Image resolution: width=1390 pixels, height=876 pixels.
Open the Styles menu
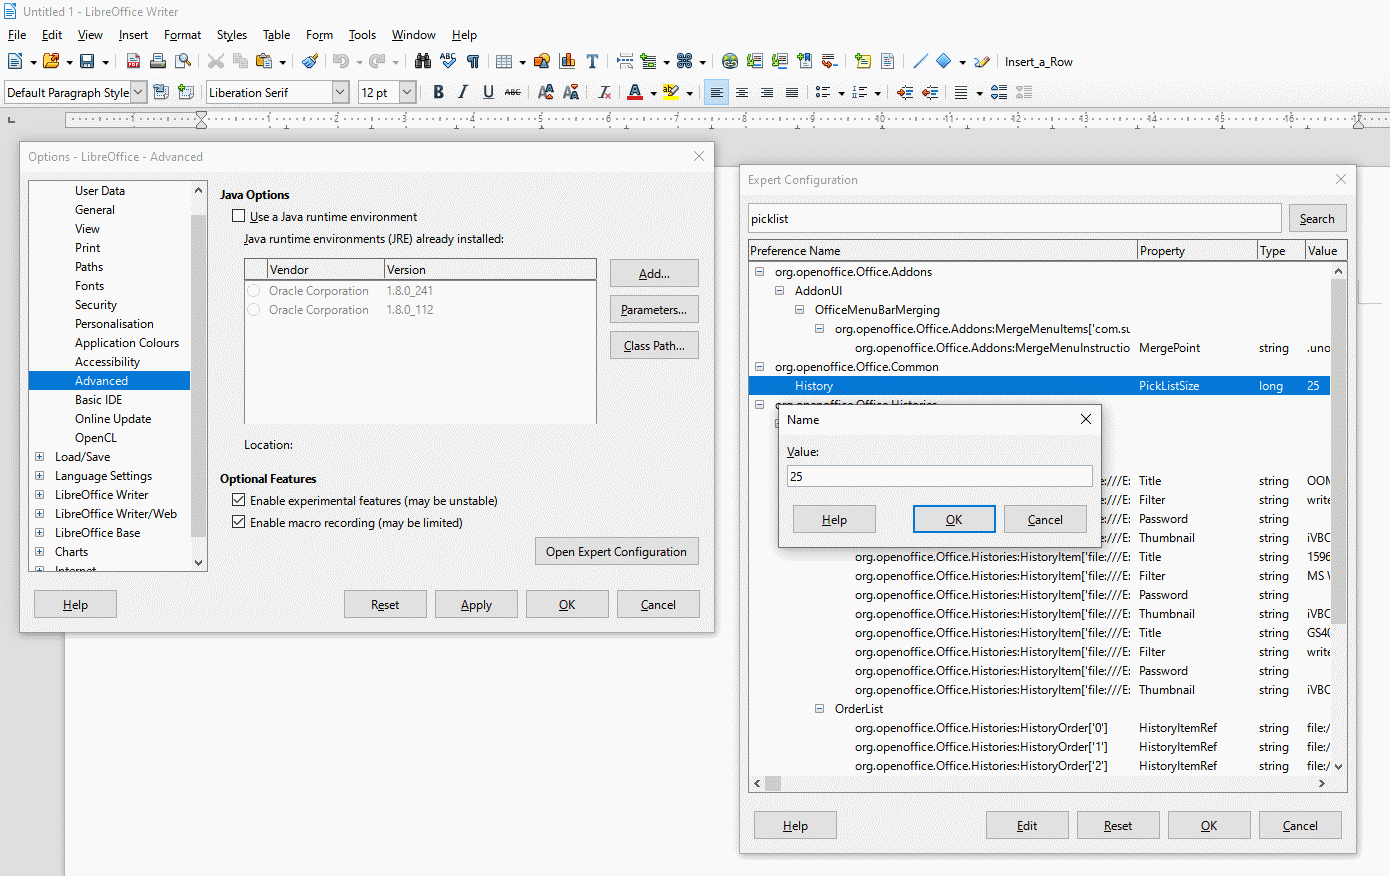pyautogui.click(x=232, y=35)
